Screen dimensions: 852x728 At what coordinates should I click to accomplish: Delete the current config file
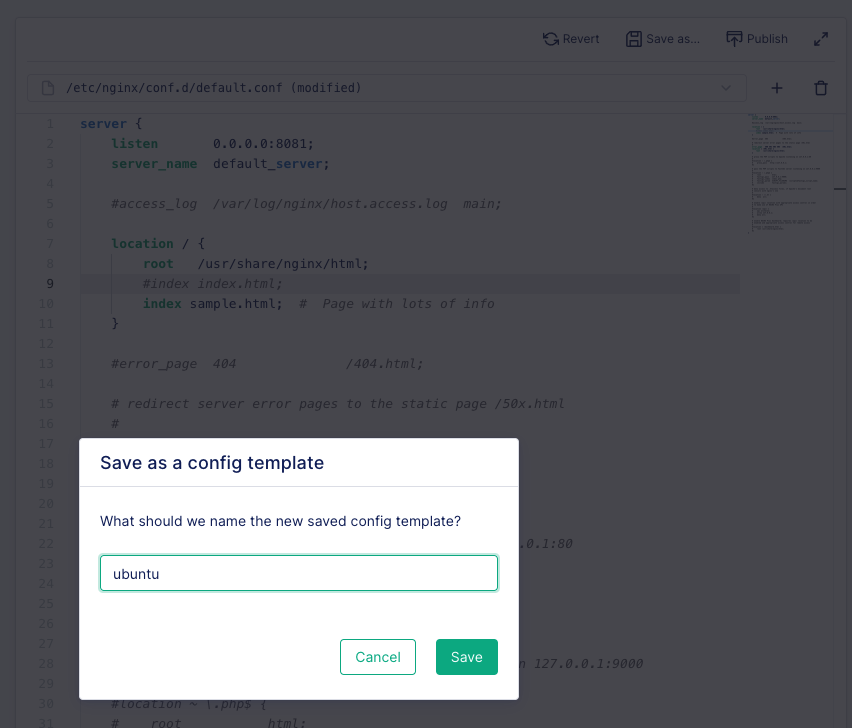pyautogui.click(x=820, y=88)
